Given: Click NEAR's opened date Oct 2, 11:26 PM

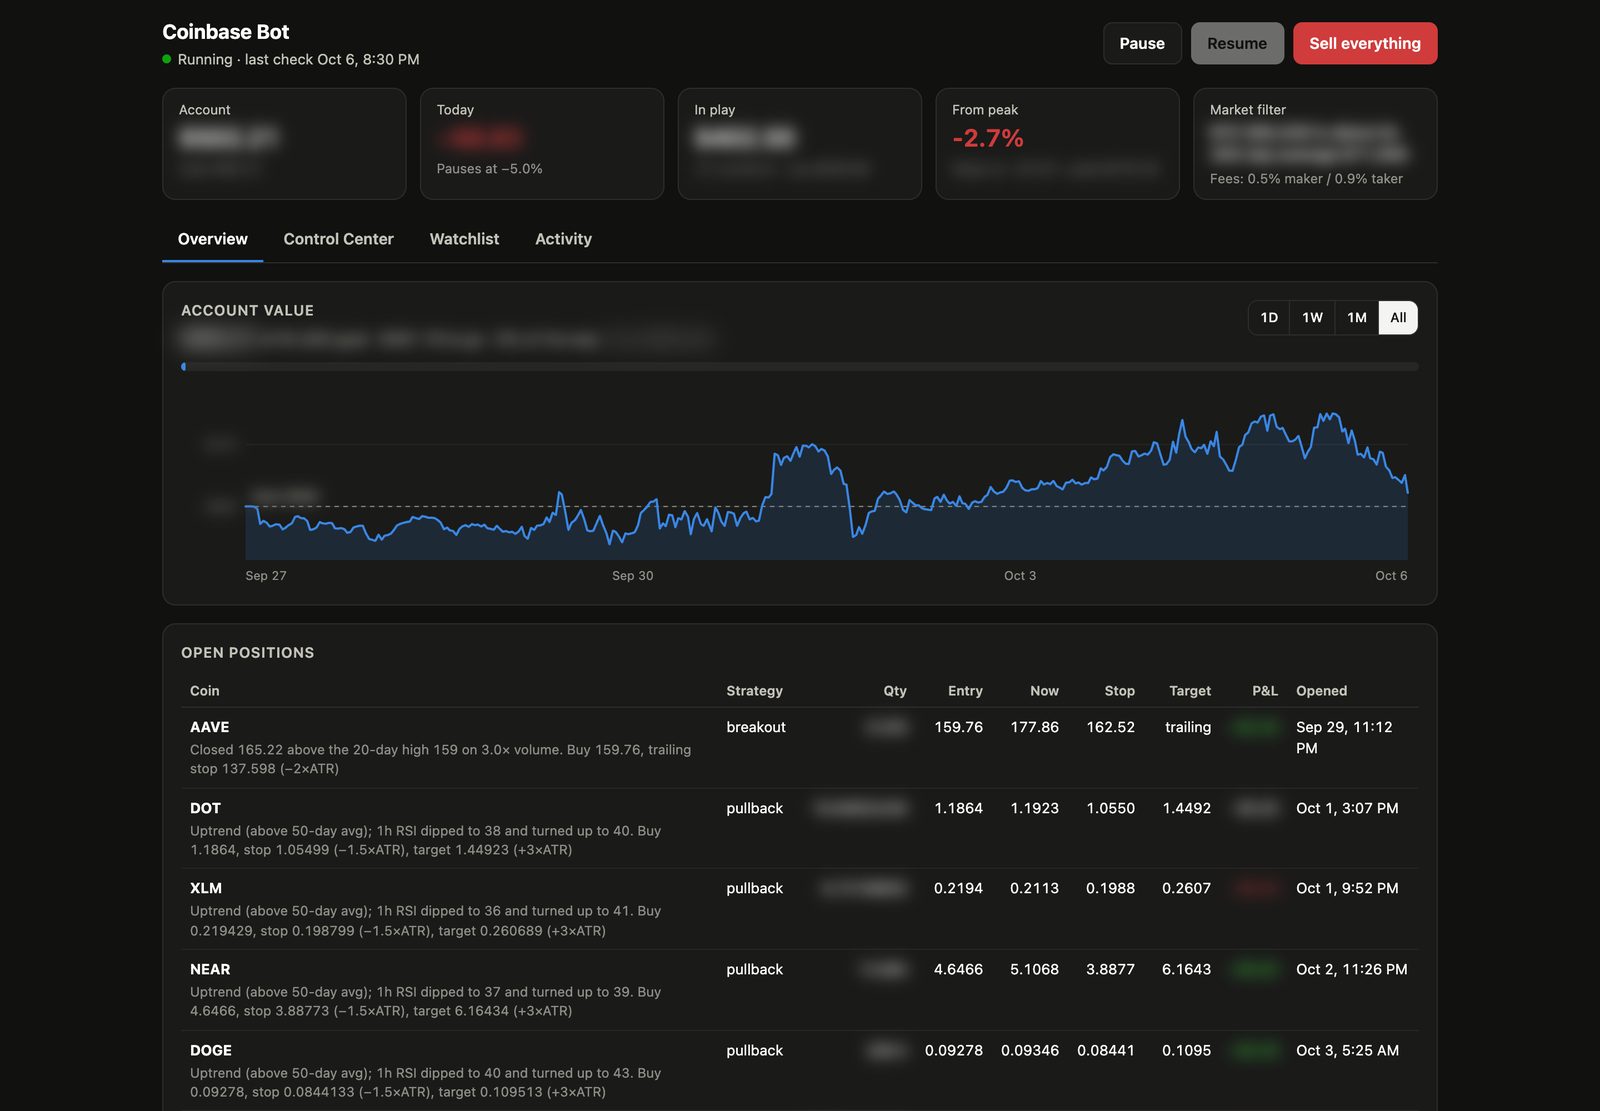Looking at the screenshot, I should pos(1351,969).
